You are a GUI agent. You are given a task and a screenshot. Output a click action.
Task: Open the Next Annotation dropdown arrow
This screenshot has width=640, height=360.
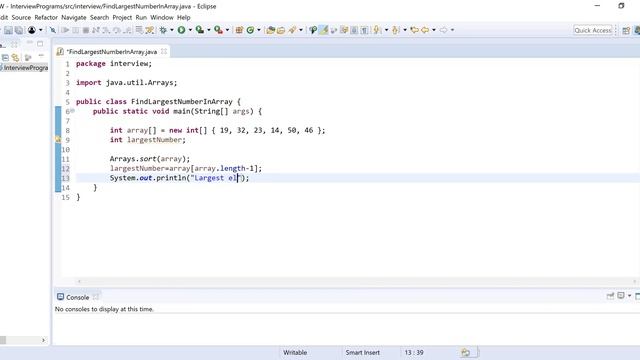coord(386,30)
